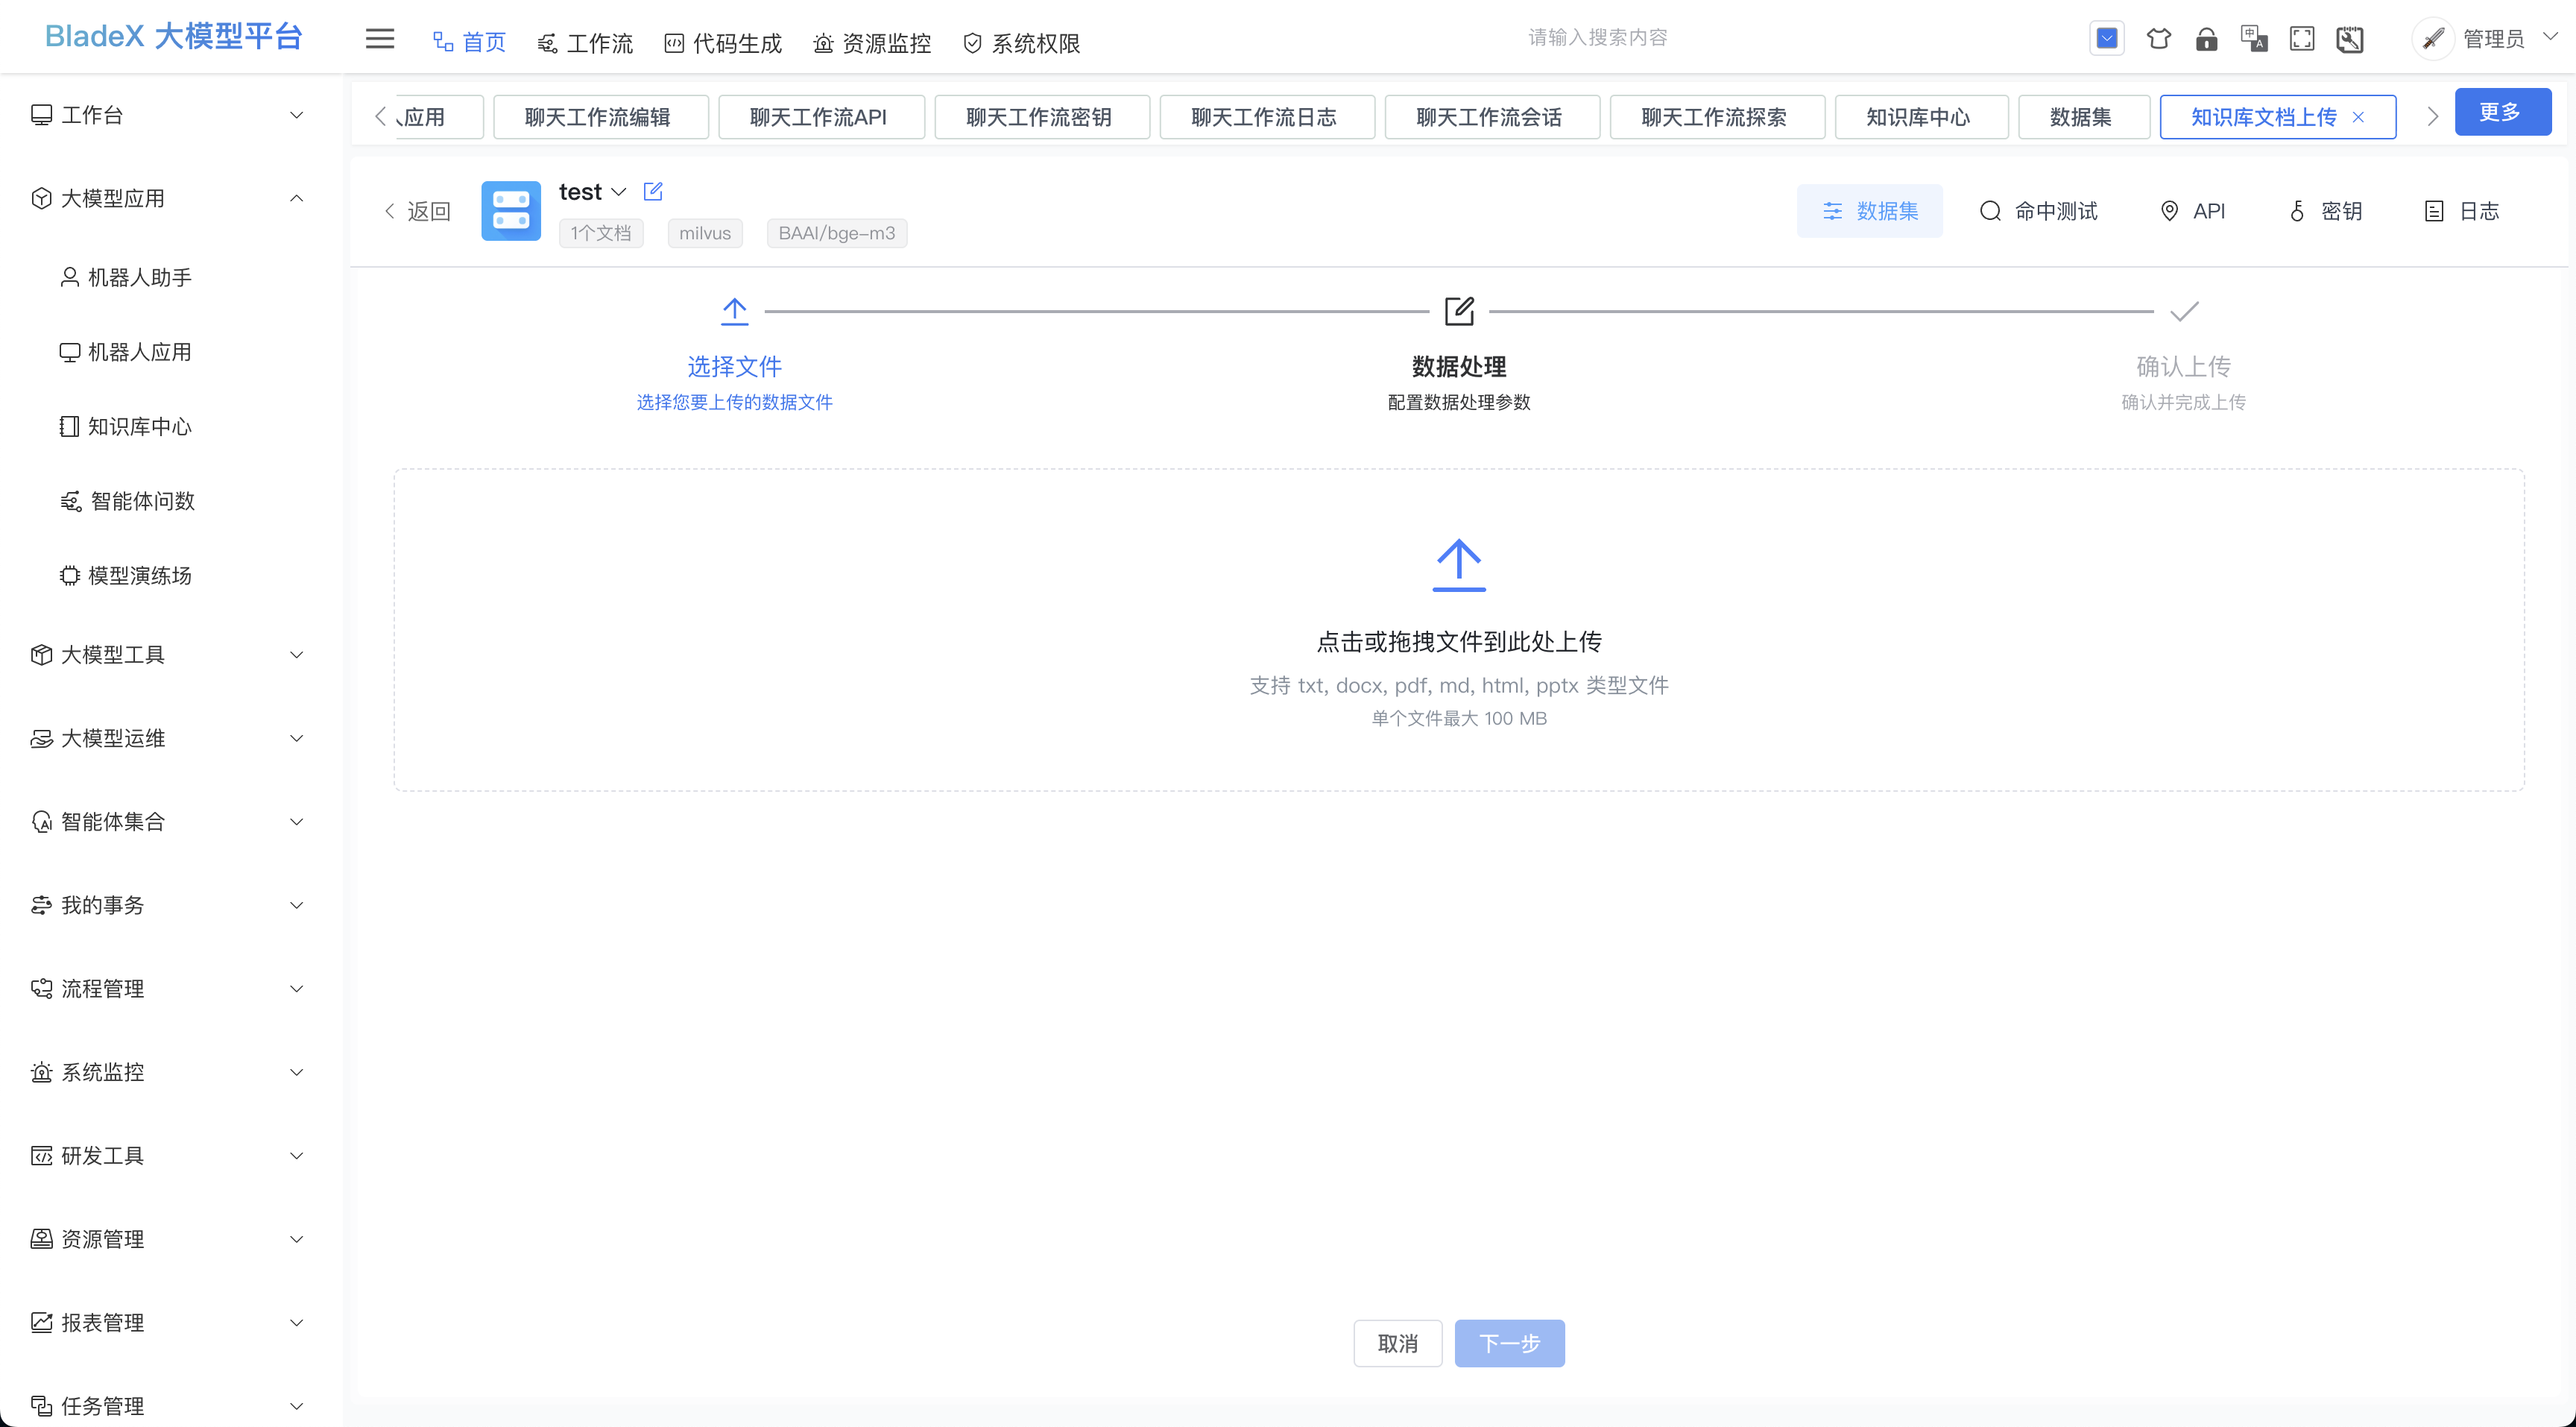The width and height of the screenshot is (2576, 1427).
Task: Click the lock screen icon
Action: pos(2206,39)
